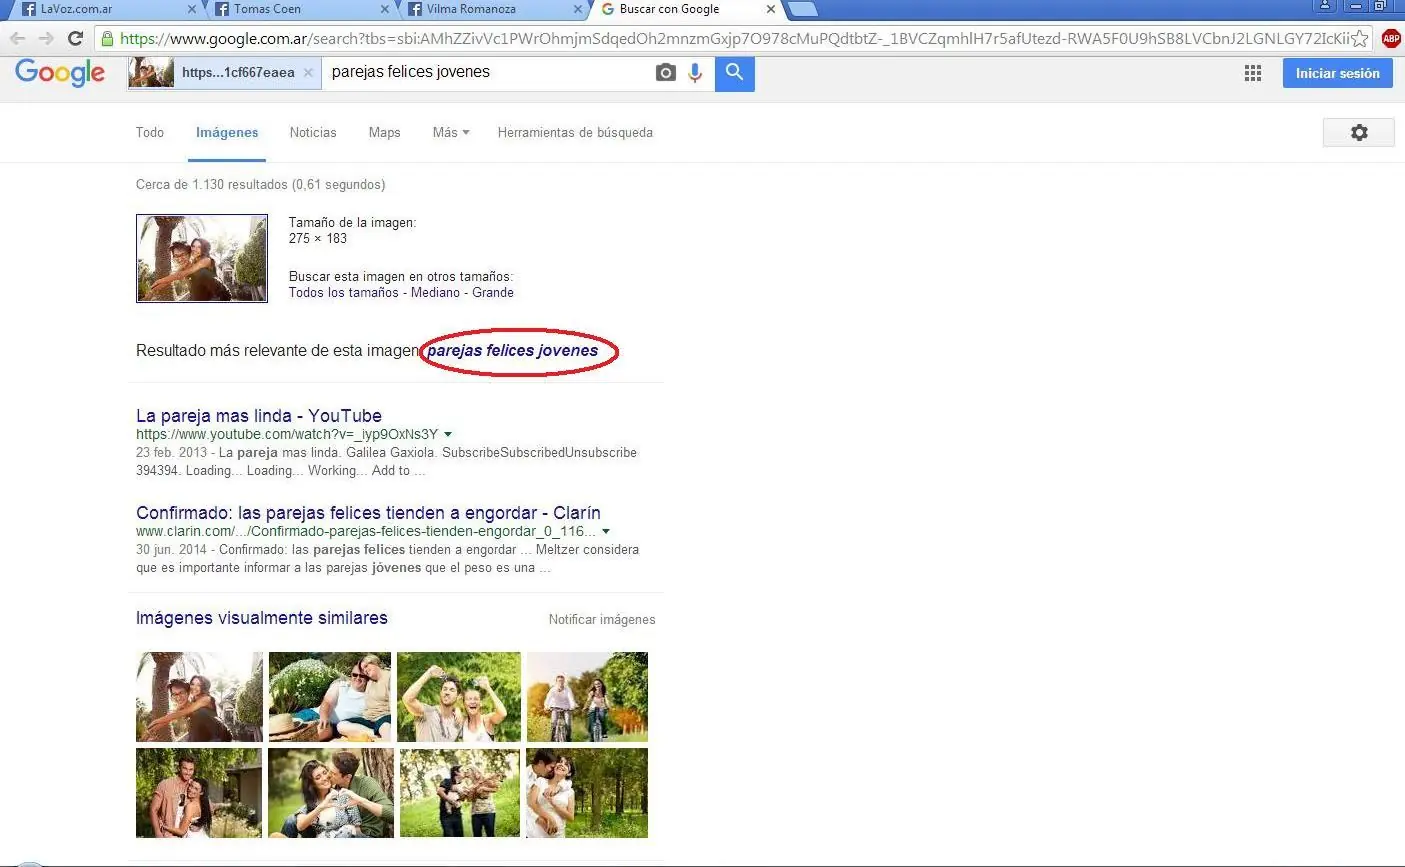Open similar image of couple hugging in park

point(460,793)
